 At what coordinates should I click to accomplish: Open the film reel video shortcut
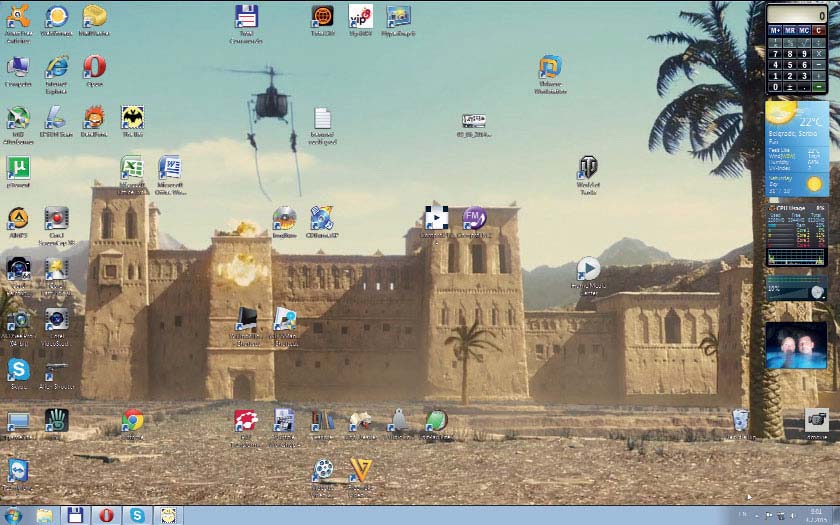322,471
